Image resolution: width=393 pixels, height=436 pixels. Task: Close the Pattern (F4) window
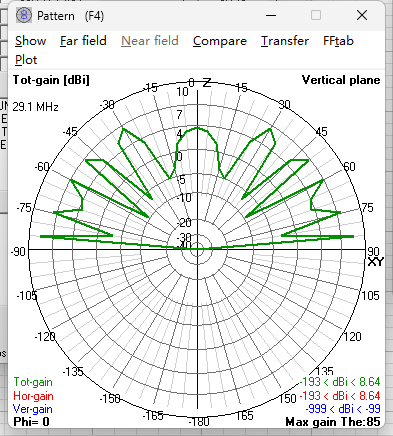tap(362, 15)
